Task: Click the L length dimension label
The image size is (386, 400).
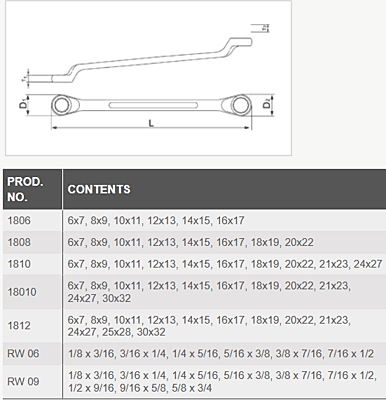Action: (x=151, y=123)
